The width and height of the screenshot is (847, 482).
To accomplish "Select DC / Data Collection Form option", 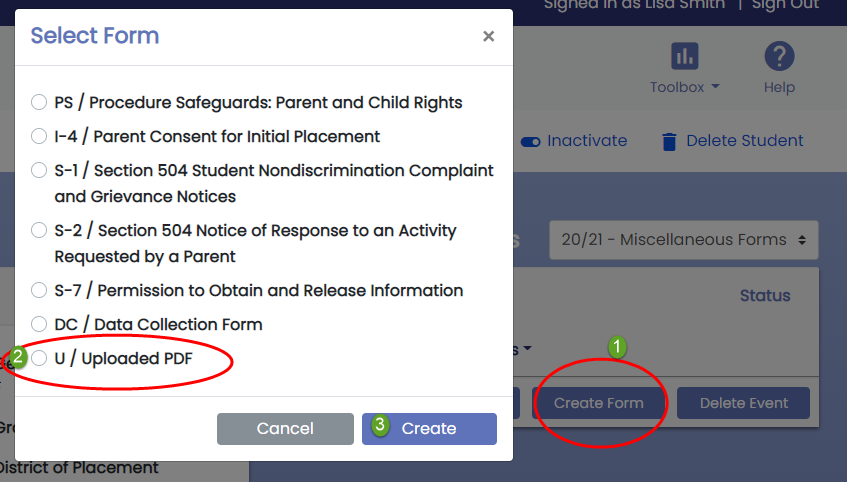I will 39,324.
